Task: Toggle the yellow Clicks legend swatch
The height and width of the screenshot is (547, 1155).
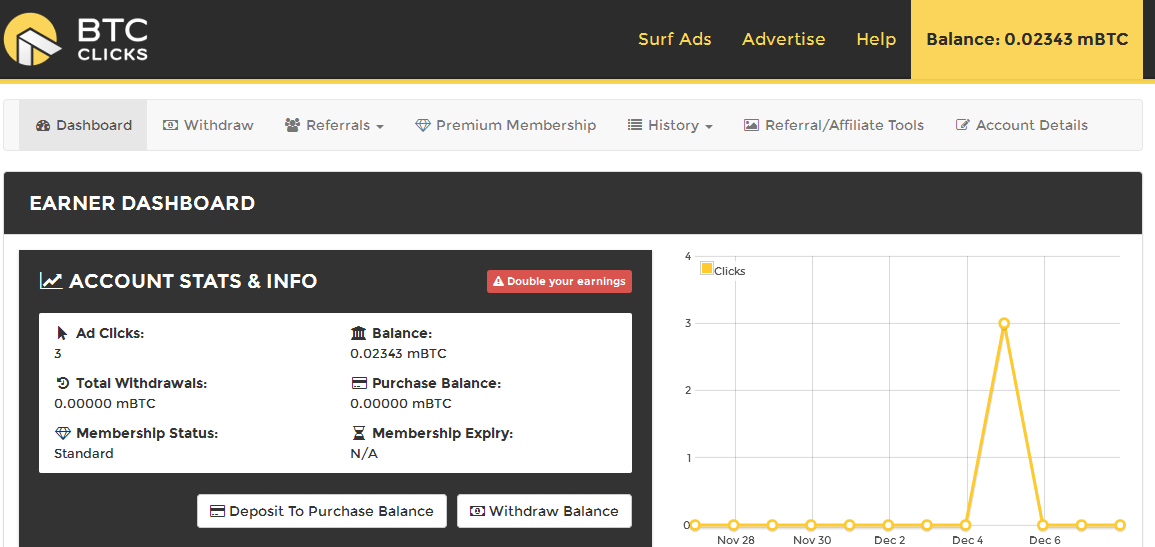Action: (x=707, y=269)
